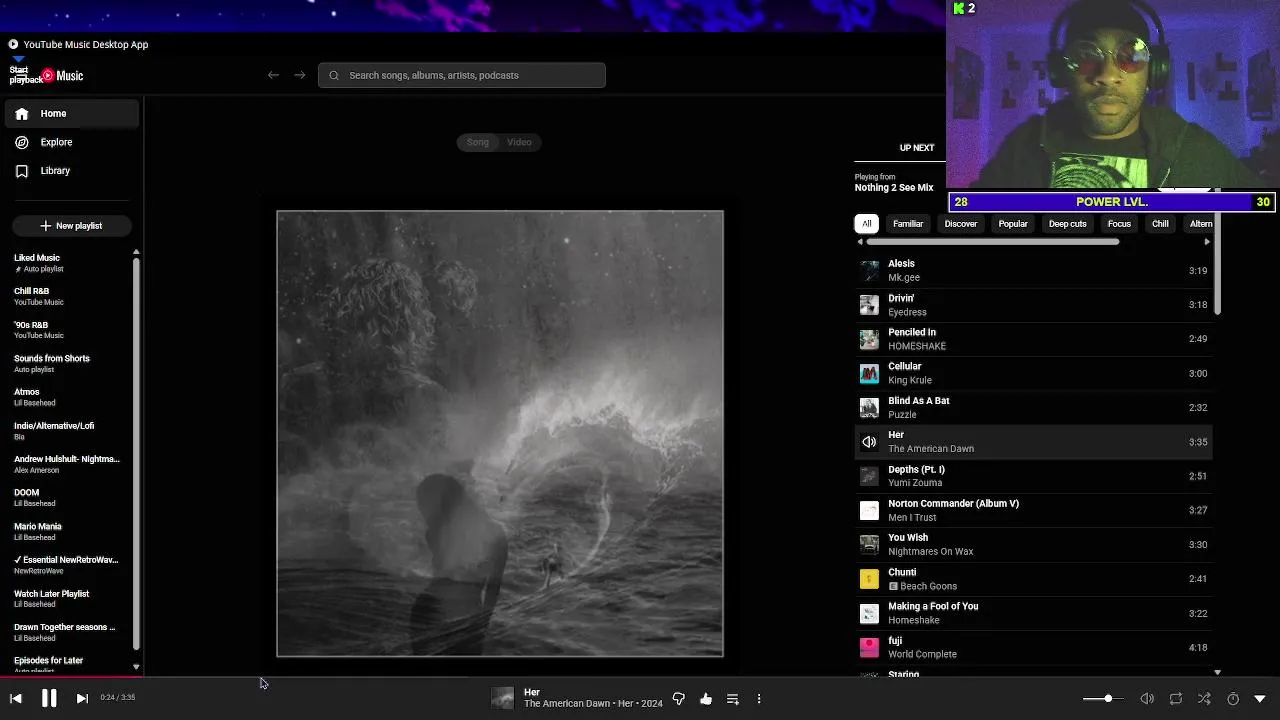Pause the current song
Image resolution: width=1280 pixels, height=720 pixels.
(49, 699)
